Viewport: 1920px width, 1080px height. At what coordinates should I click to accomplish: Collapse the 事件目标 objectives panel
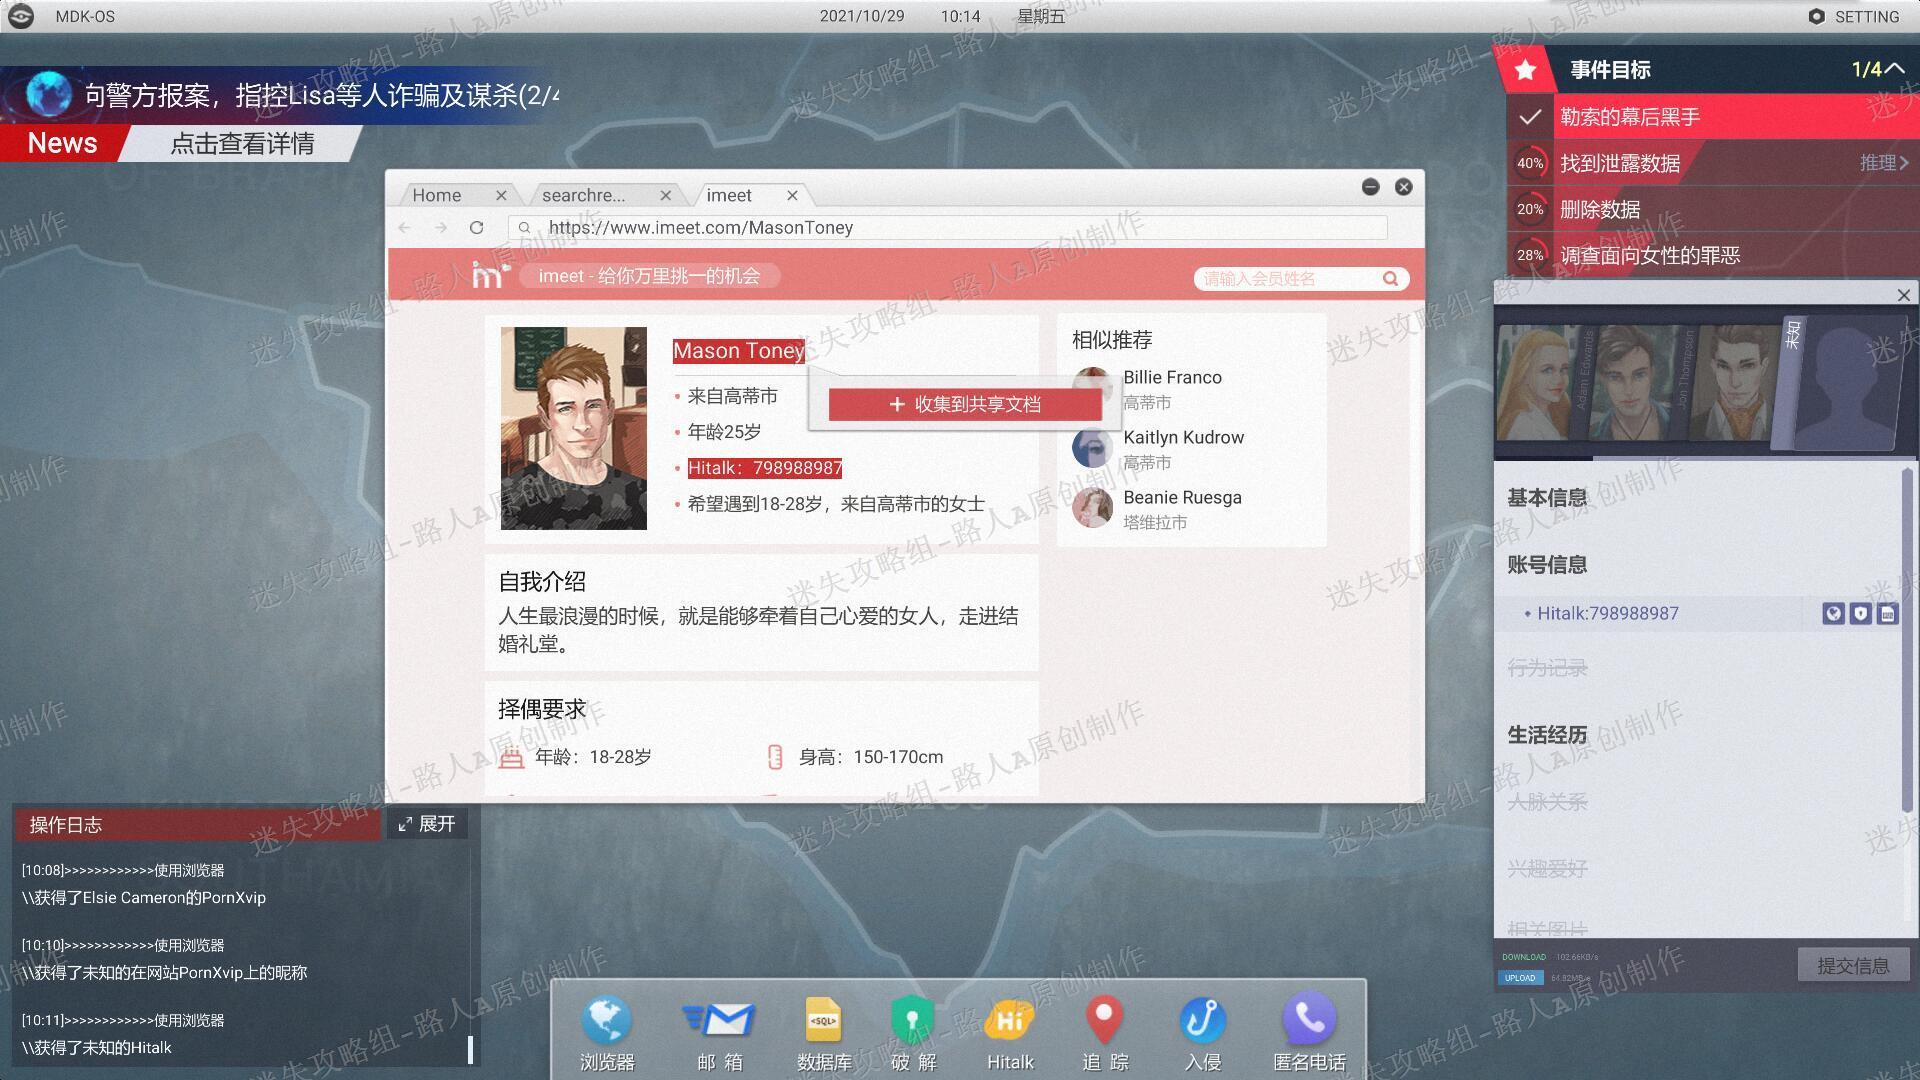pos(1894,69)
